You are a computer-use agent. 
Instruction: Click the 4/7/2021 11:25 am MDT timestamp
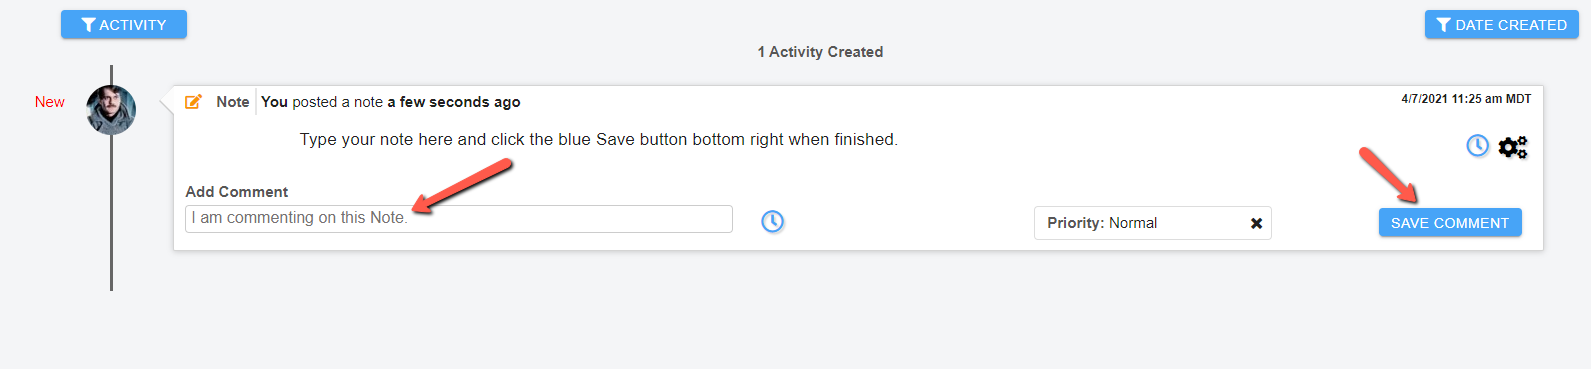click(1466, 99)
